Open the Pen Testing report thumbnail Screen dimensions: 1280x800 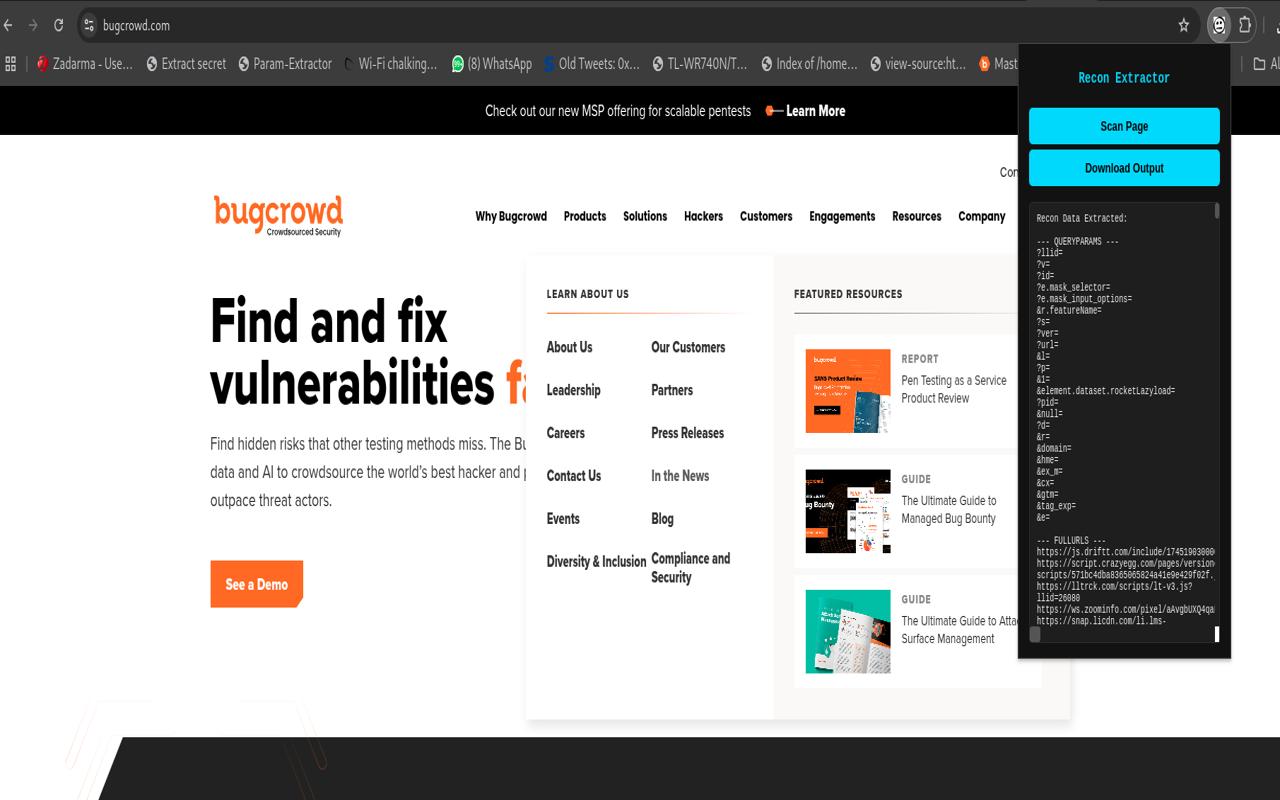tap(848, 391)
